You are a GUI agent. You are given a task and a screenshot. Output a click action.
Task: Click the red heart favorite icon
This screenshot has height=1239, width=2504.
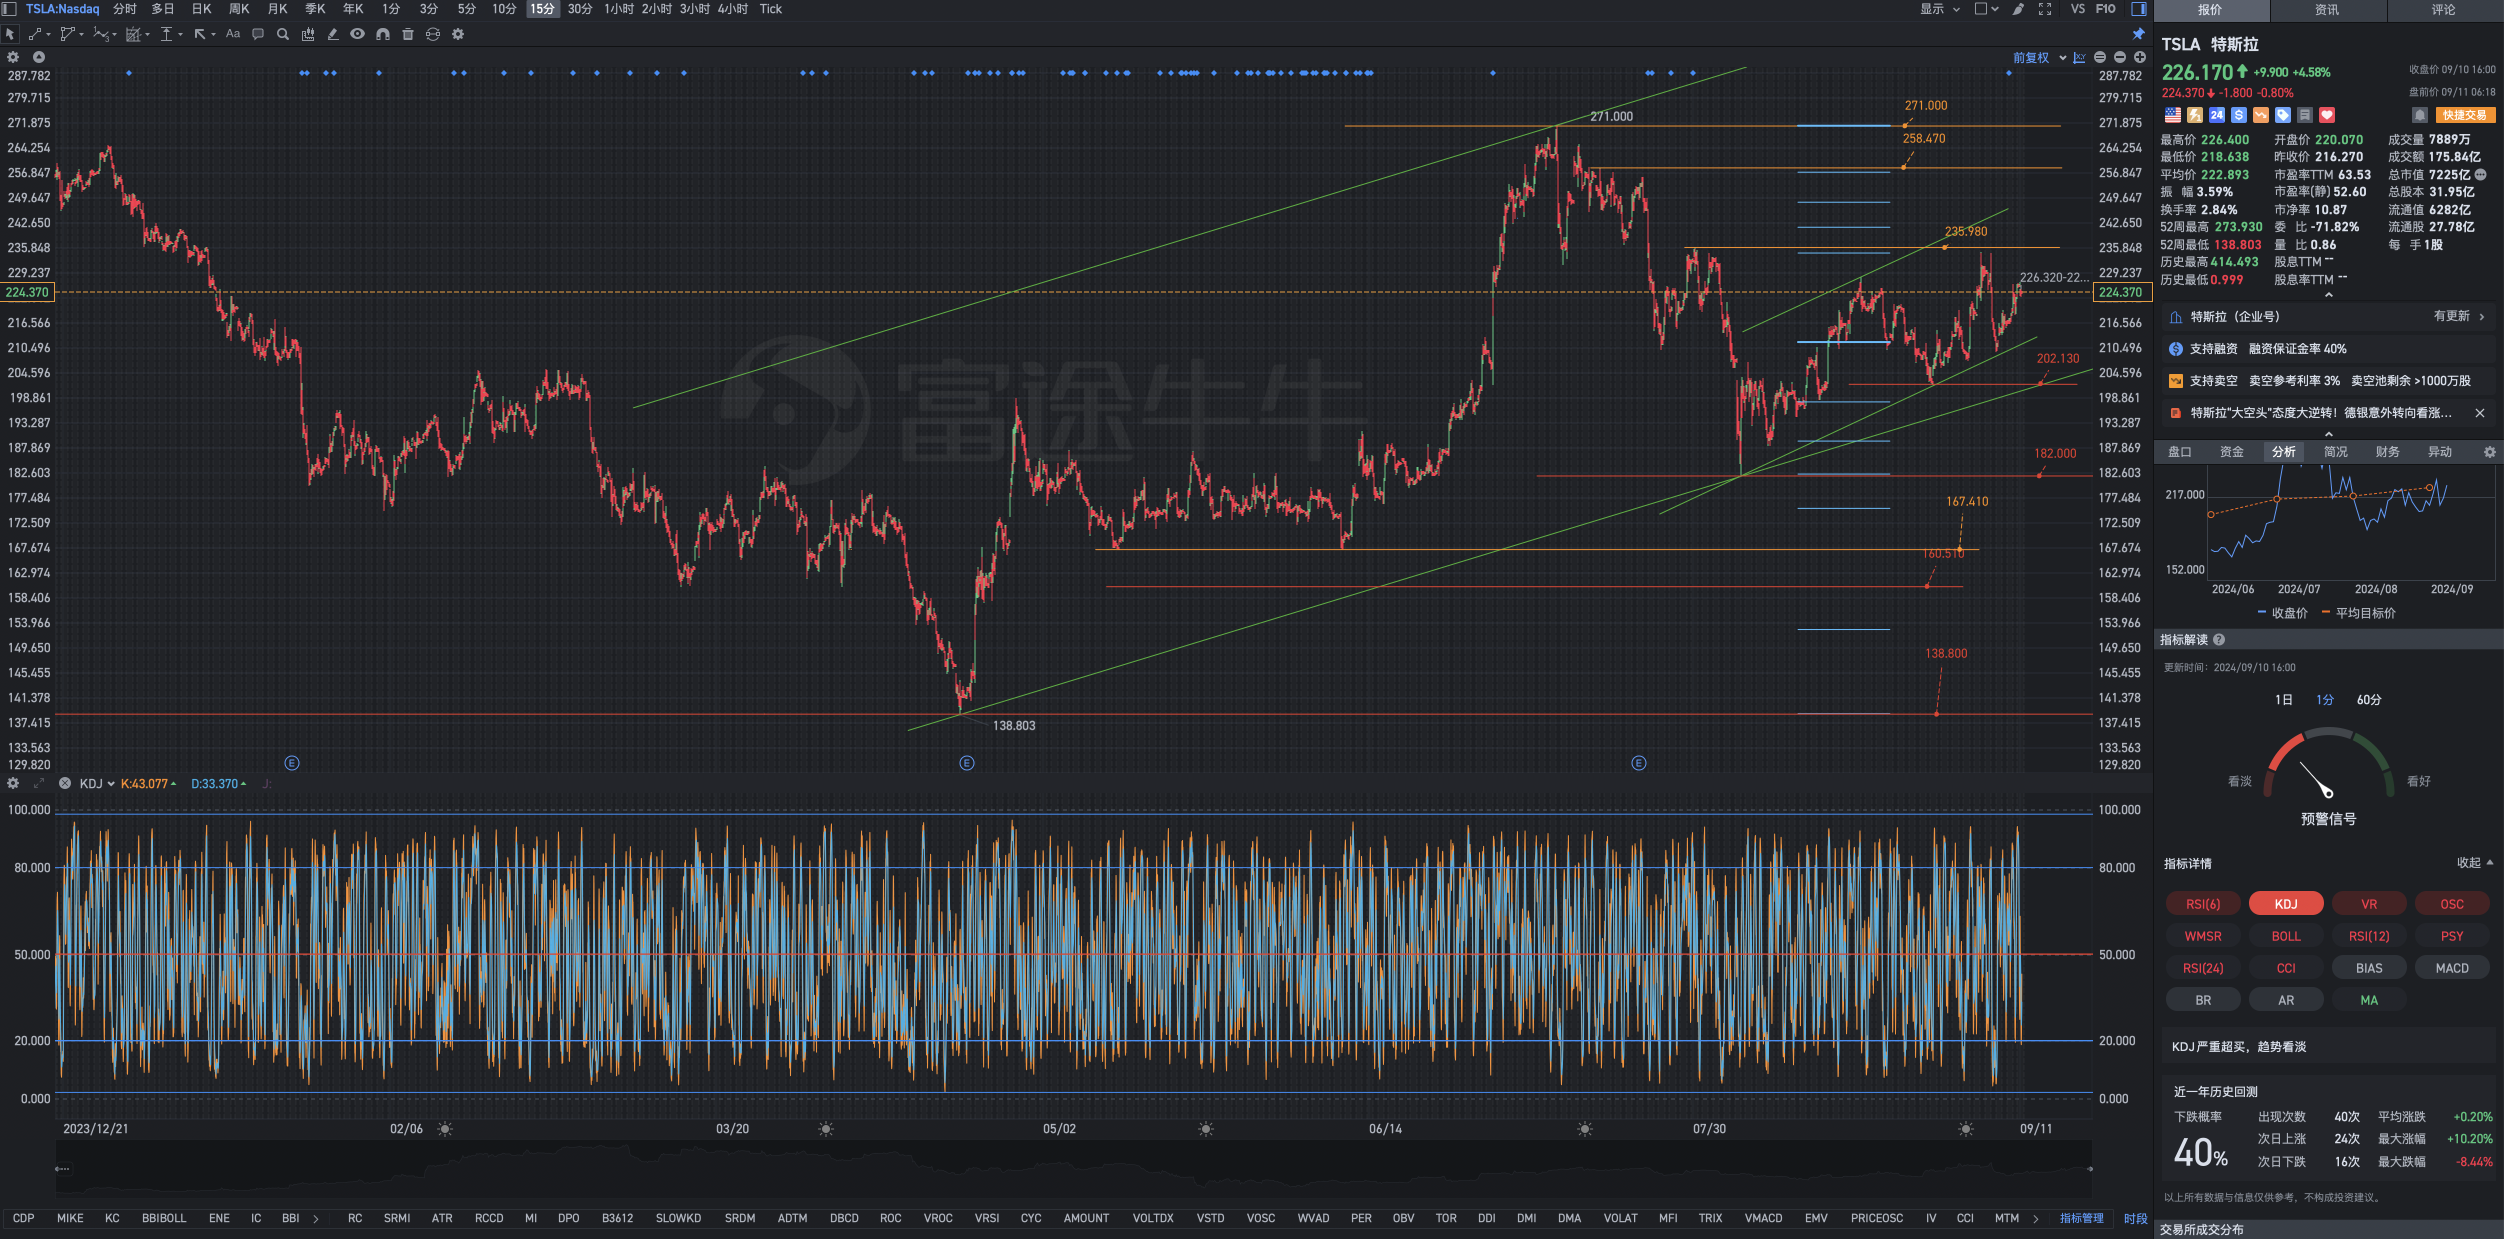[2327, 115]
